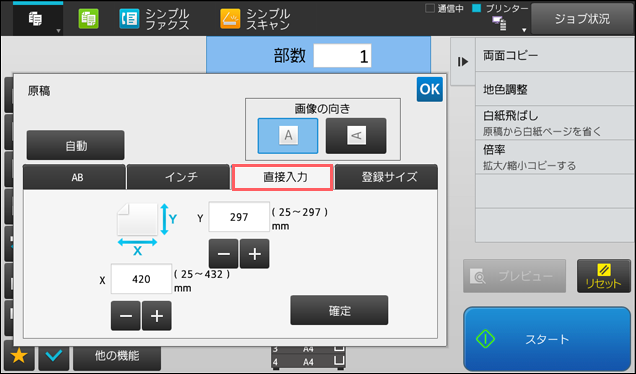The height and width of the screenshot is (374, 636).
Task: Increase the X value with plus
Action: click(157, 316)
